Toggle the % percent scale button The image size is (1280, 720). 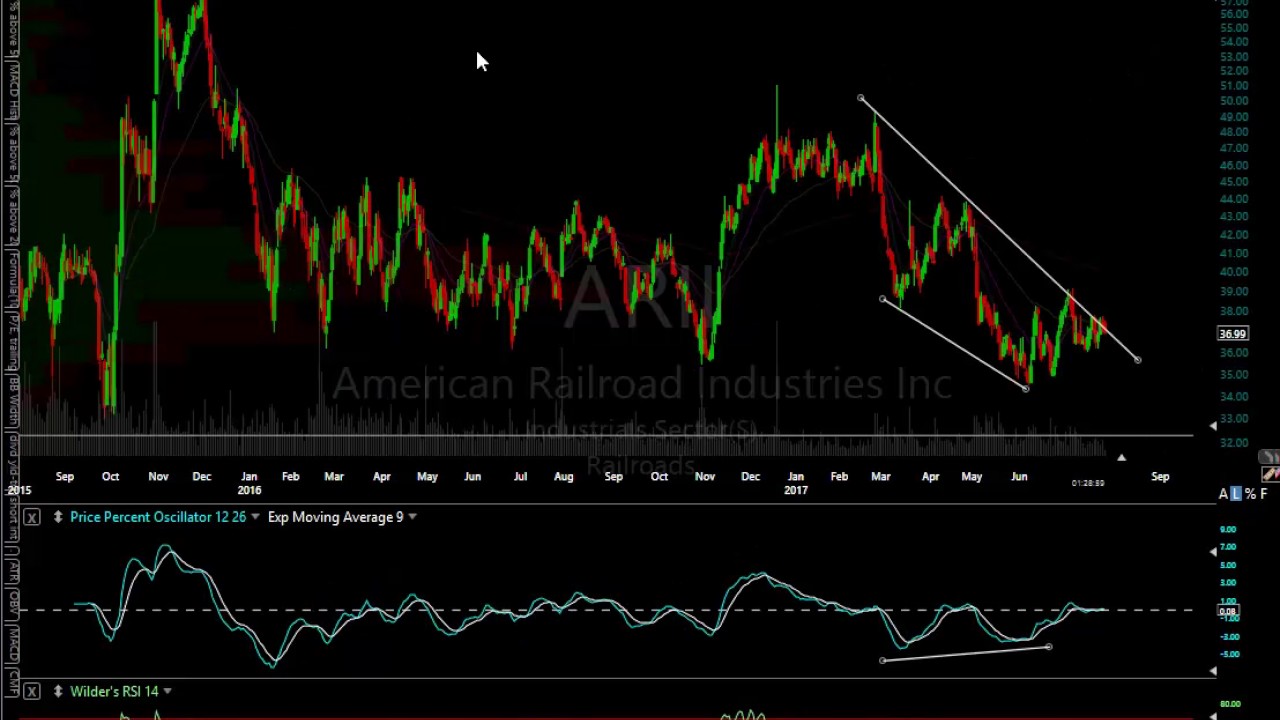[1250, 494]
